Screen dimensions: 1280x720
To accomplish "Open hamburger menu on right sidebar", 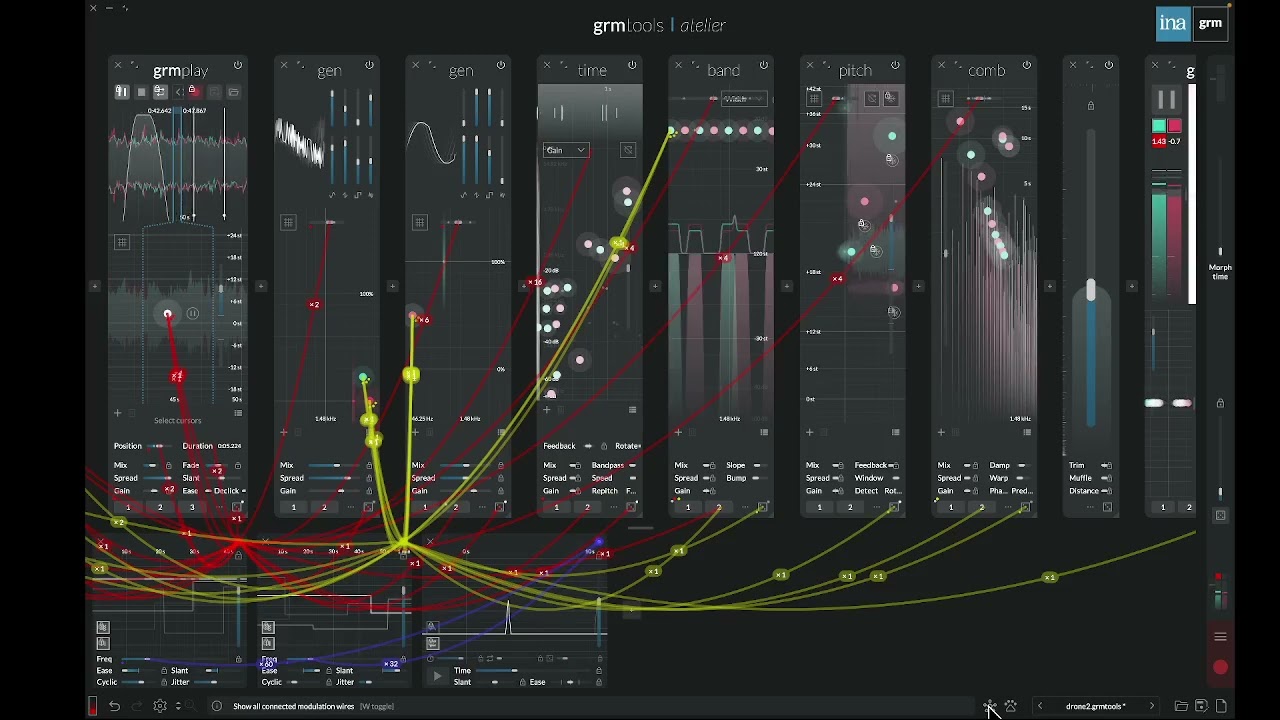I will click(x=1220, y=637).
